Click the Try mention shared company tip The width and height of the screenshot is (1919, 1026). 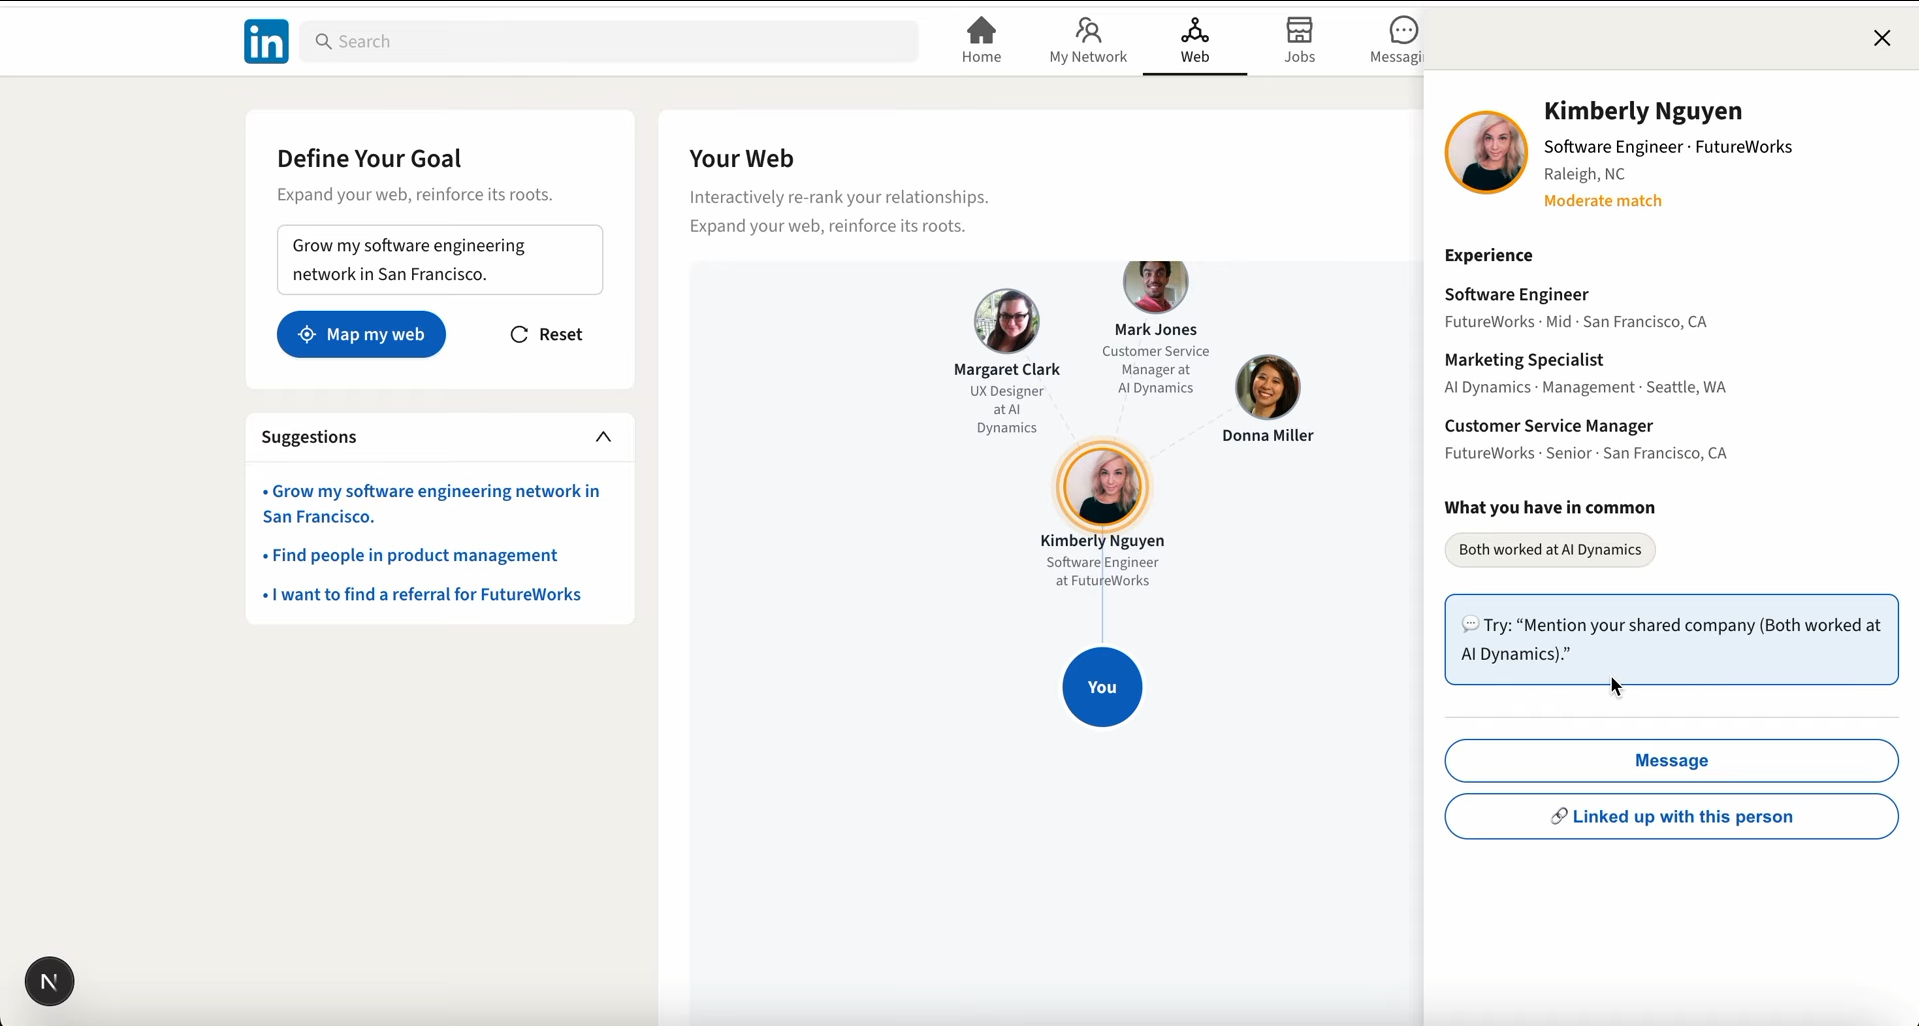[x=1670, y=640]
